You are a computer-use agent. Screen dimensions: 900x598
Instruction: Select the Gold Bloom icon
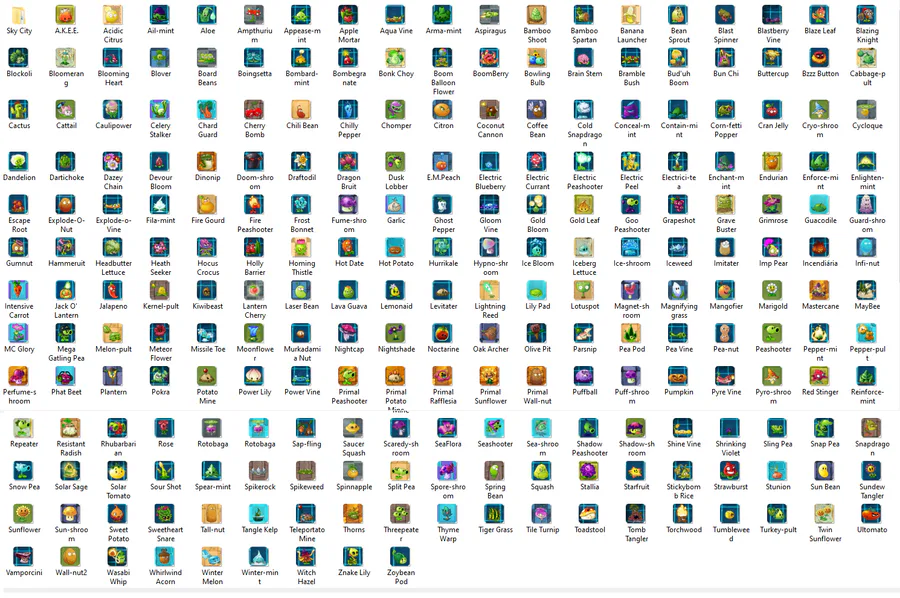tap(537, 204)
